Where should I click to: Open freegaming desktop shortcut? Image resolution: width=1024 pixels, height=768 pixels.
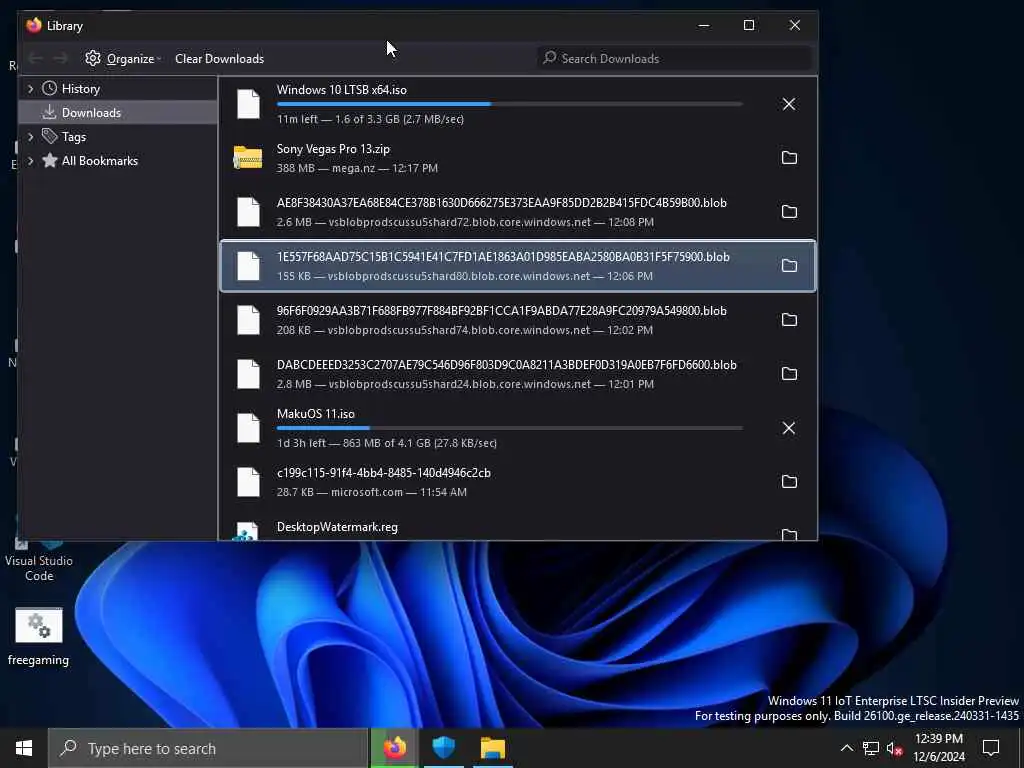[x=39, y=636]
